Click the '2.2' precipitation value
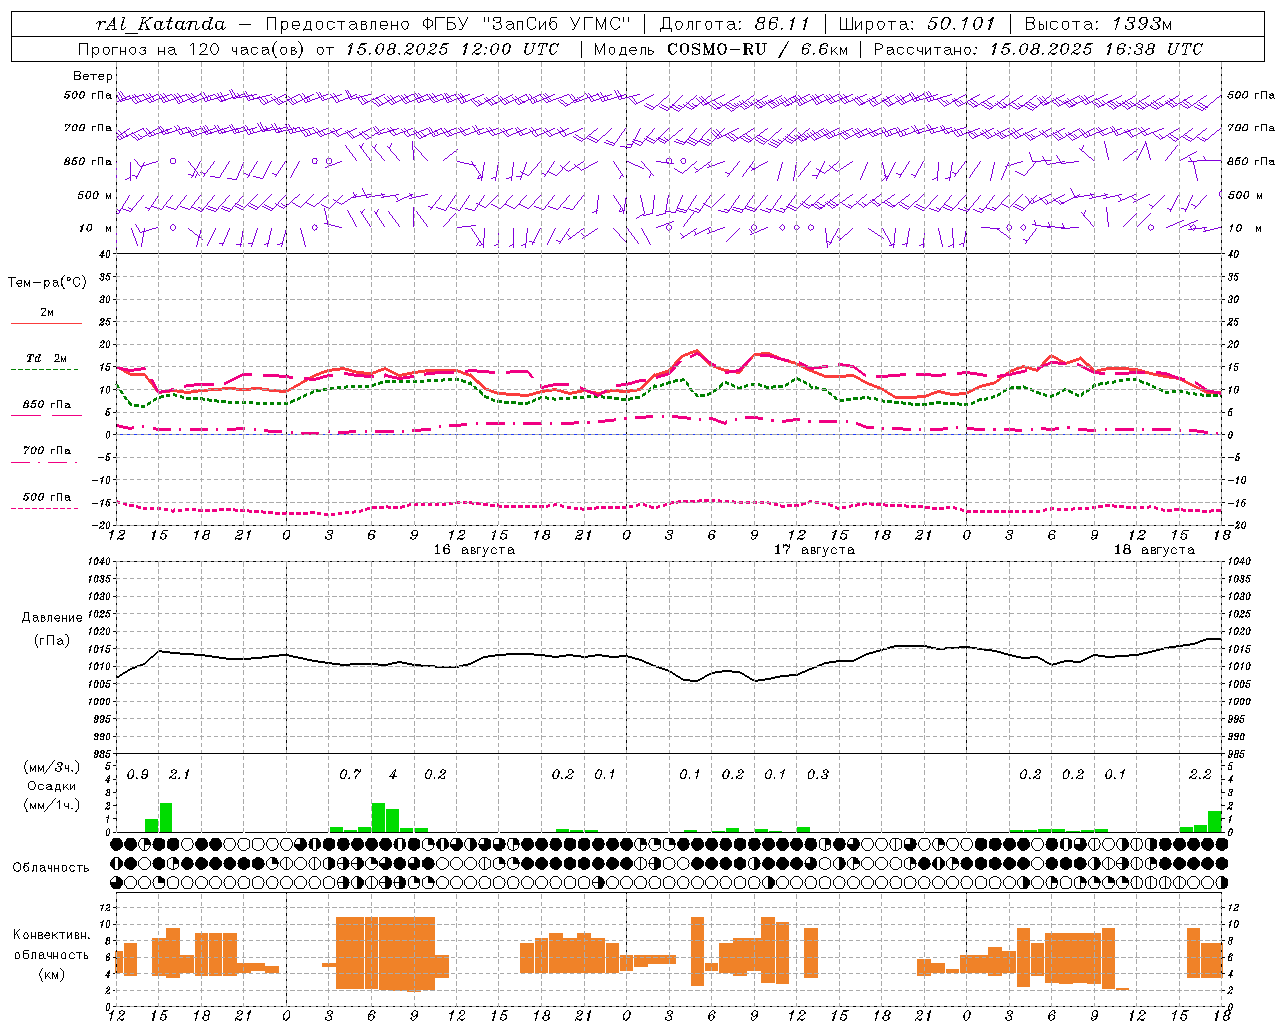The width and height of the screenshot is (1280, 1024). [x=1200, y=775]
